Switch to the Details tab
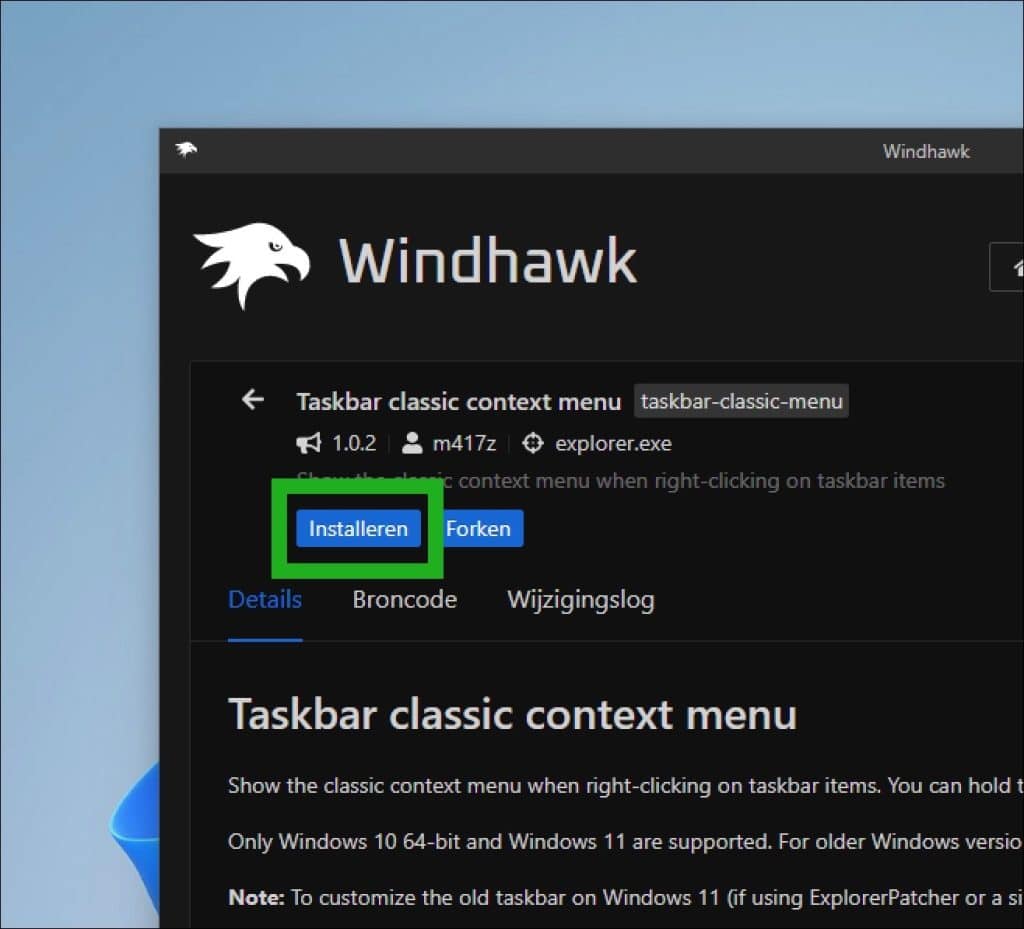The height and width of the screenshot is (929, 1024). point(265,599)
